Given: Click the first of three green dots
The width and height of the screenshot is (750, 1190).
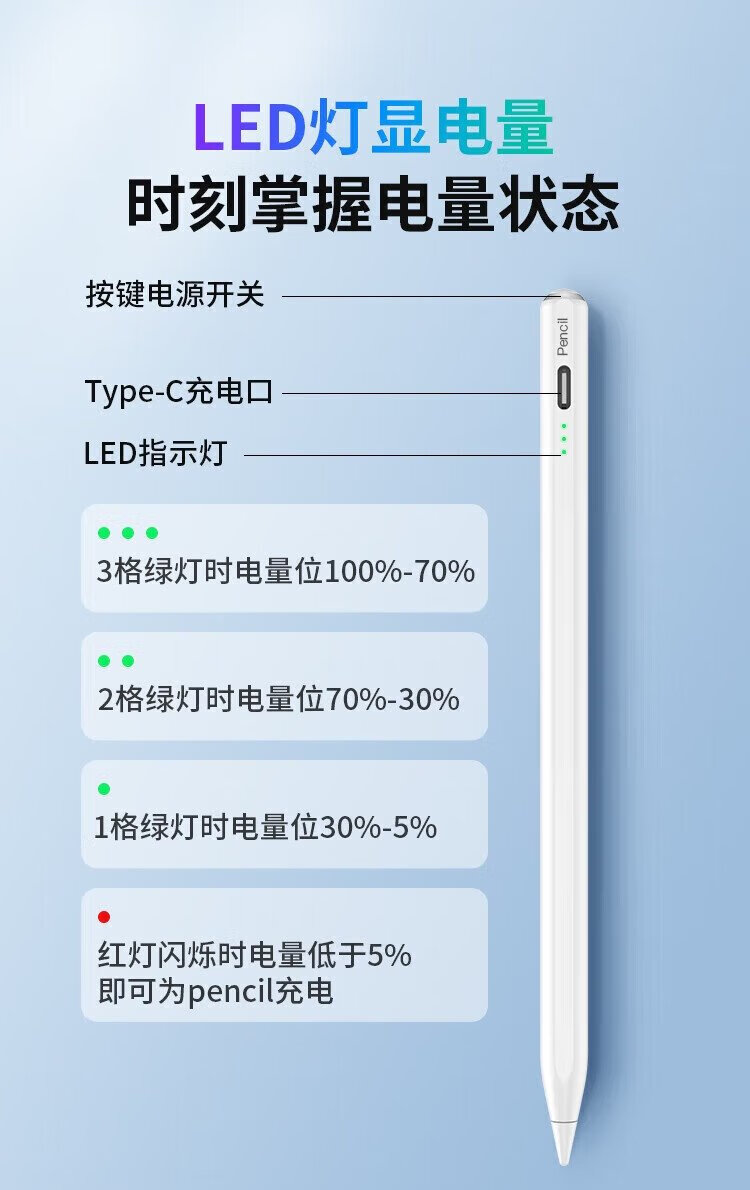Looking at the screenshot, I should (x=104, y=533).
